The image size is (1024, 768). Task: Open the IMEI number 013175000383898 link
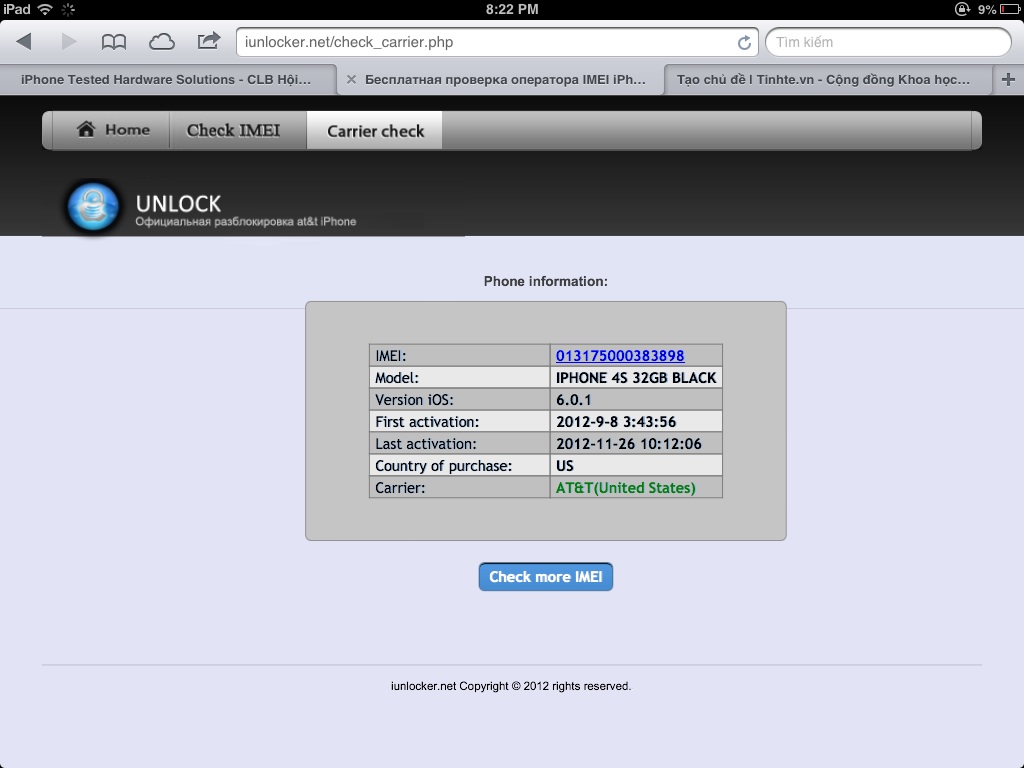pyautogui.click(x=620, y=356)
